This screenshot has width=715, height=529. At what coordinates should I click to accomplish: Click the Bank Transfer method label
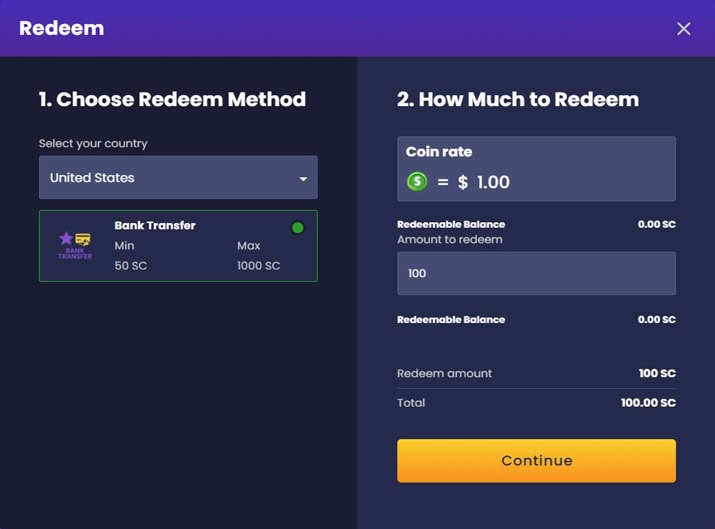coord(155,226)
